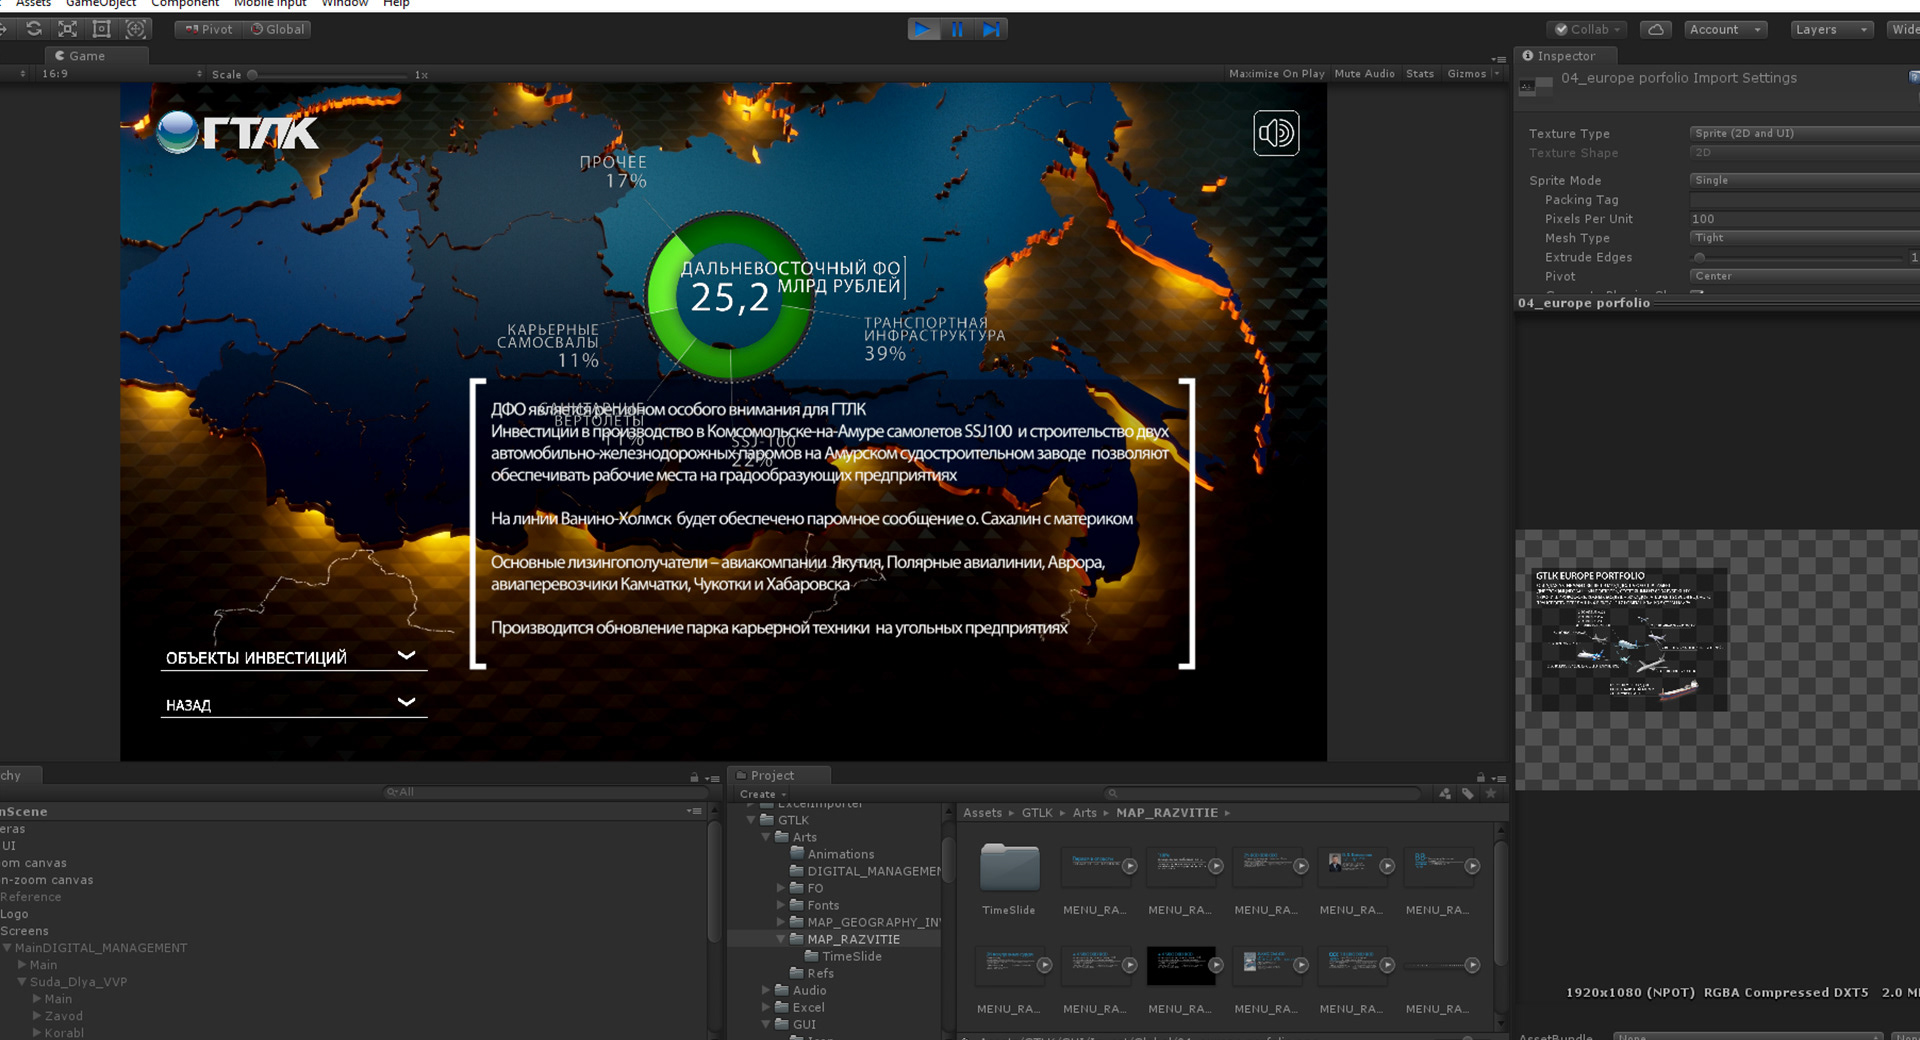Stop play mode with Play button
1920x1040 pixels.
pyautogui.click(x=924, y=29)
